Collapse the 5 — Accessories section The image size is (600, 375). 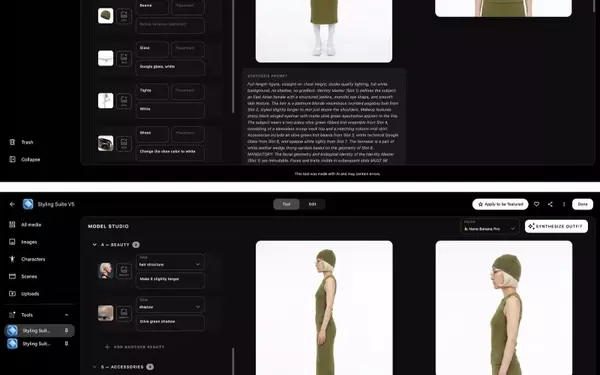tap(95, 367)
